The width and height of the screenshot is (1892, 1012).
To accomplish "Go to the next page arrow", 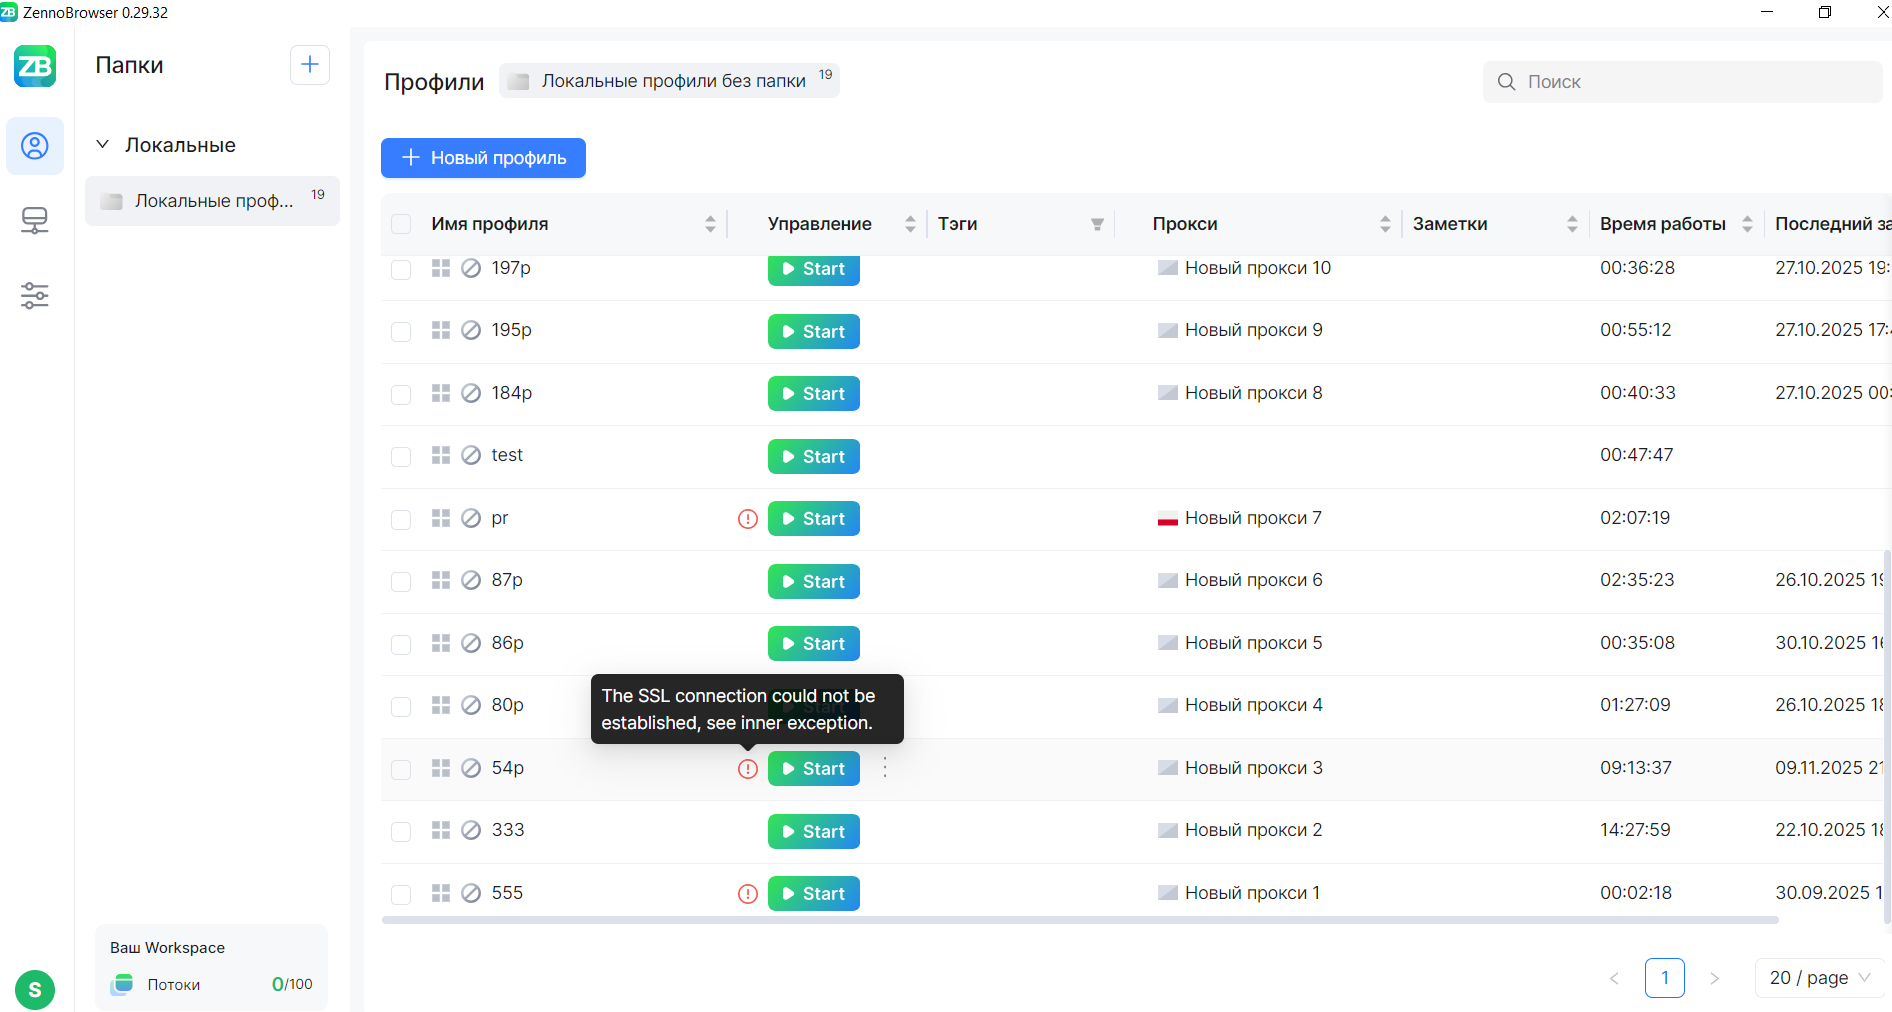I will 1714,978.
